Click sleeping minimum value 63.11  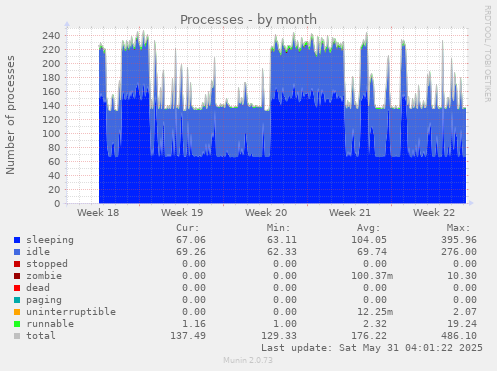[282, 240]
